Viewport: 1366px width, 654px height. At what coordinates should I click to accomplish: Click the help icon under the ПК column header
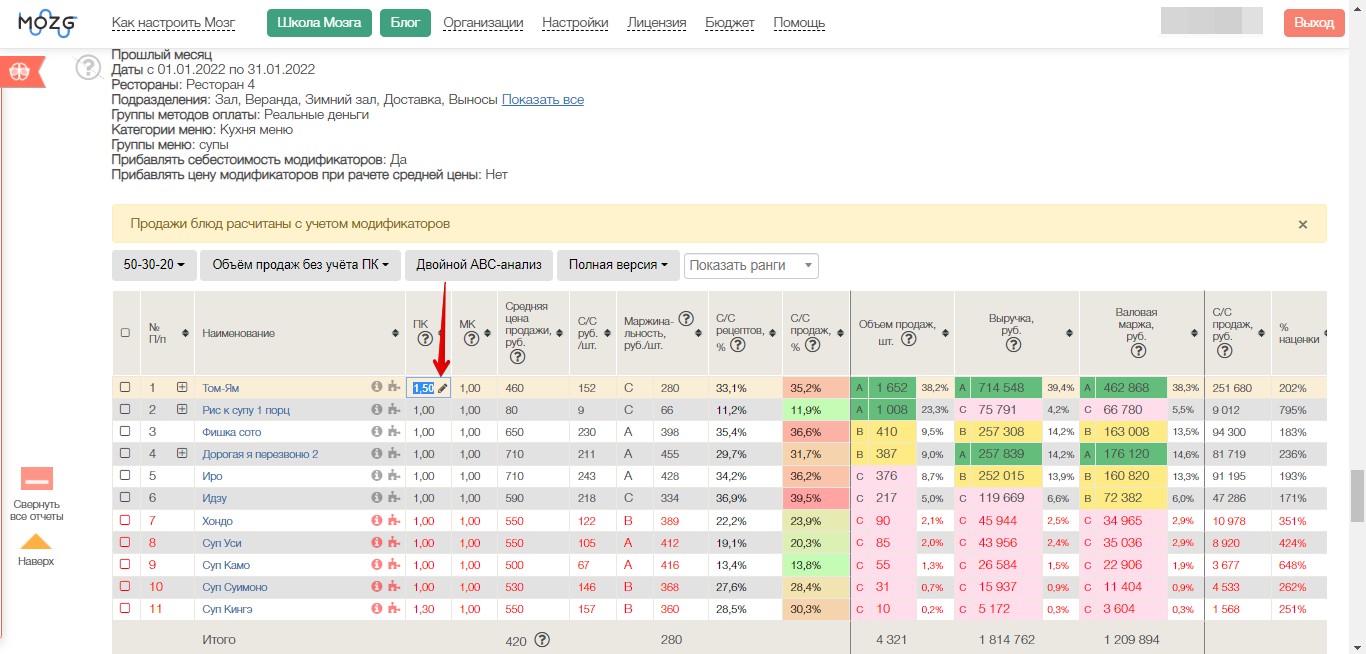(423, 340)
